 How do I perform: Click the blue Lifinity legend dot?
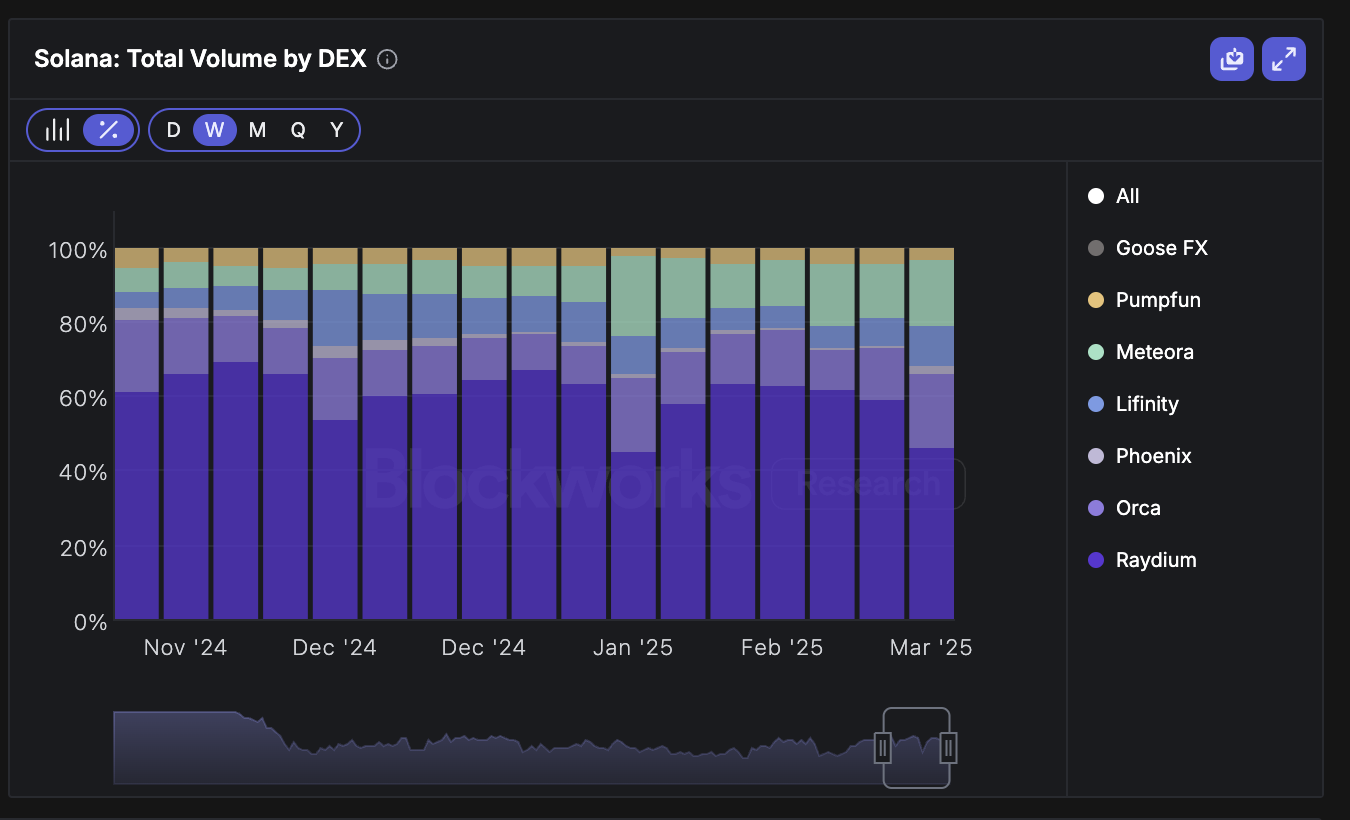pos(1096,403)
